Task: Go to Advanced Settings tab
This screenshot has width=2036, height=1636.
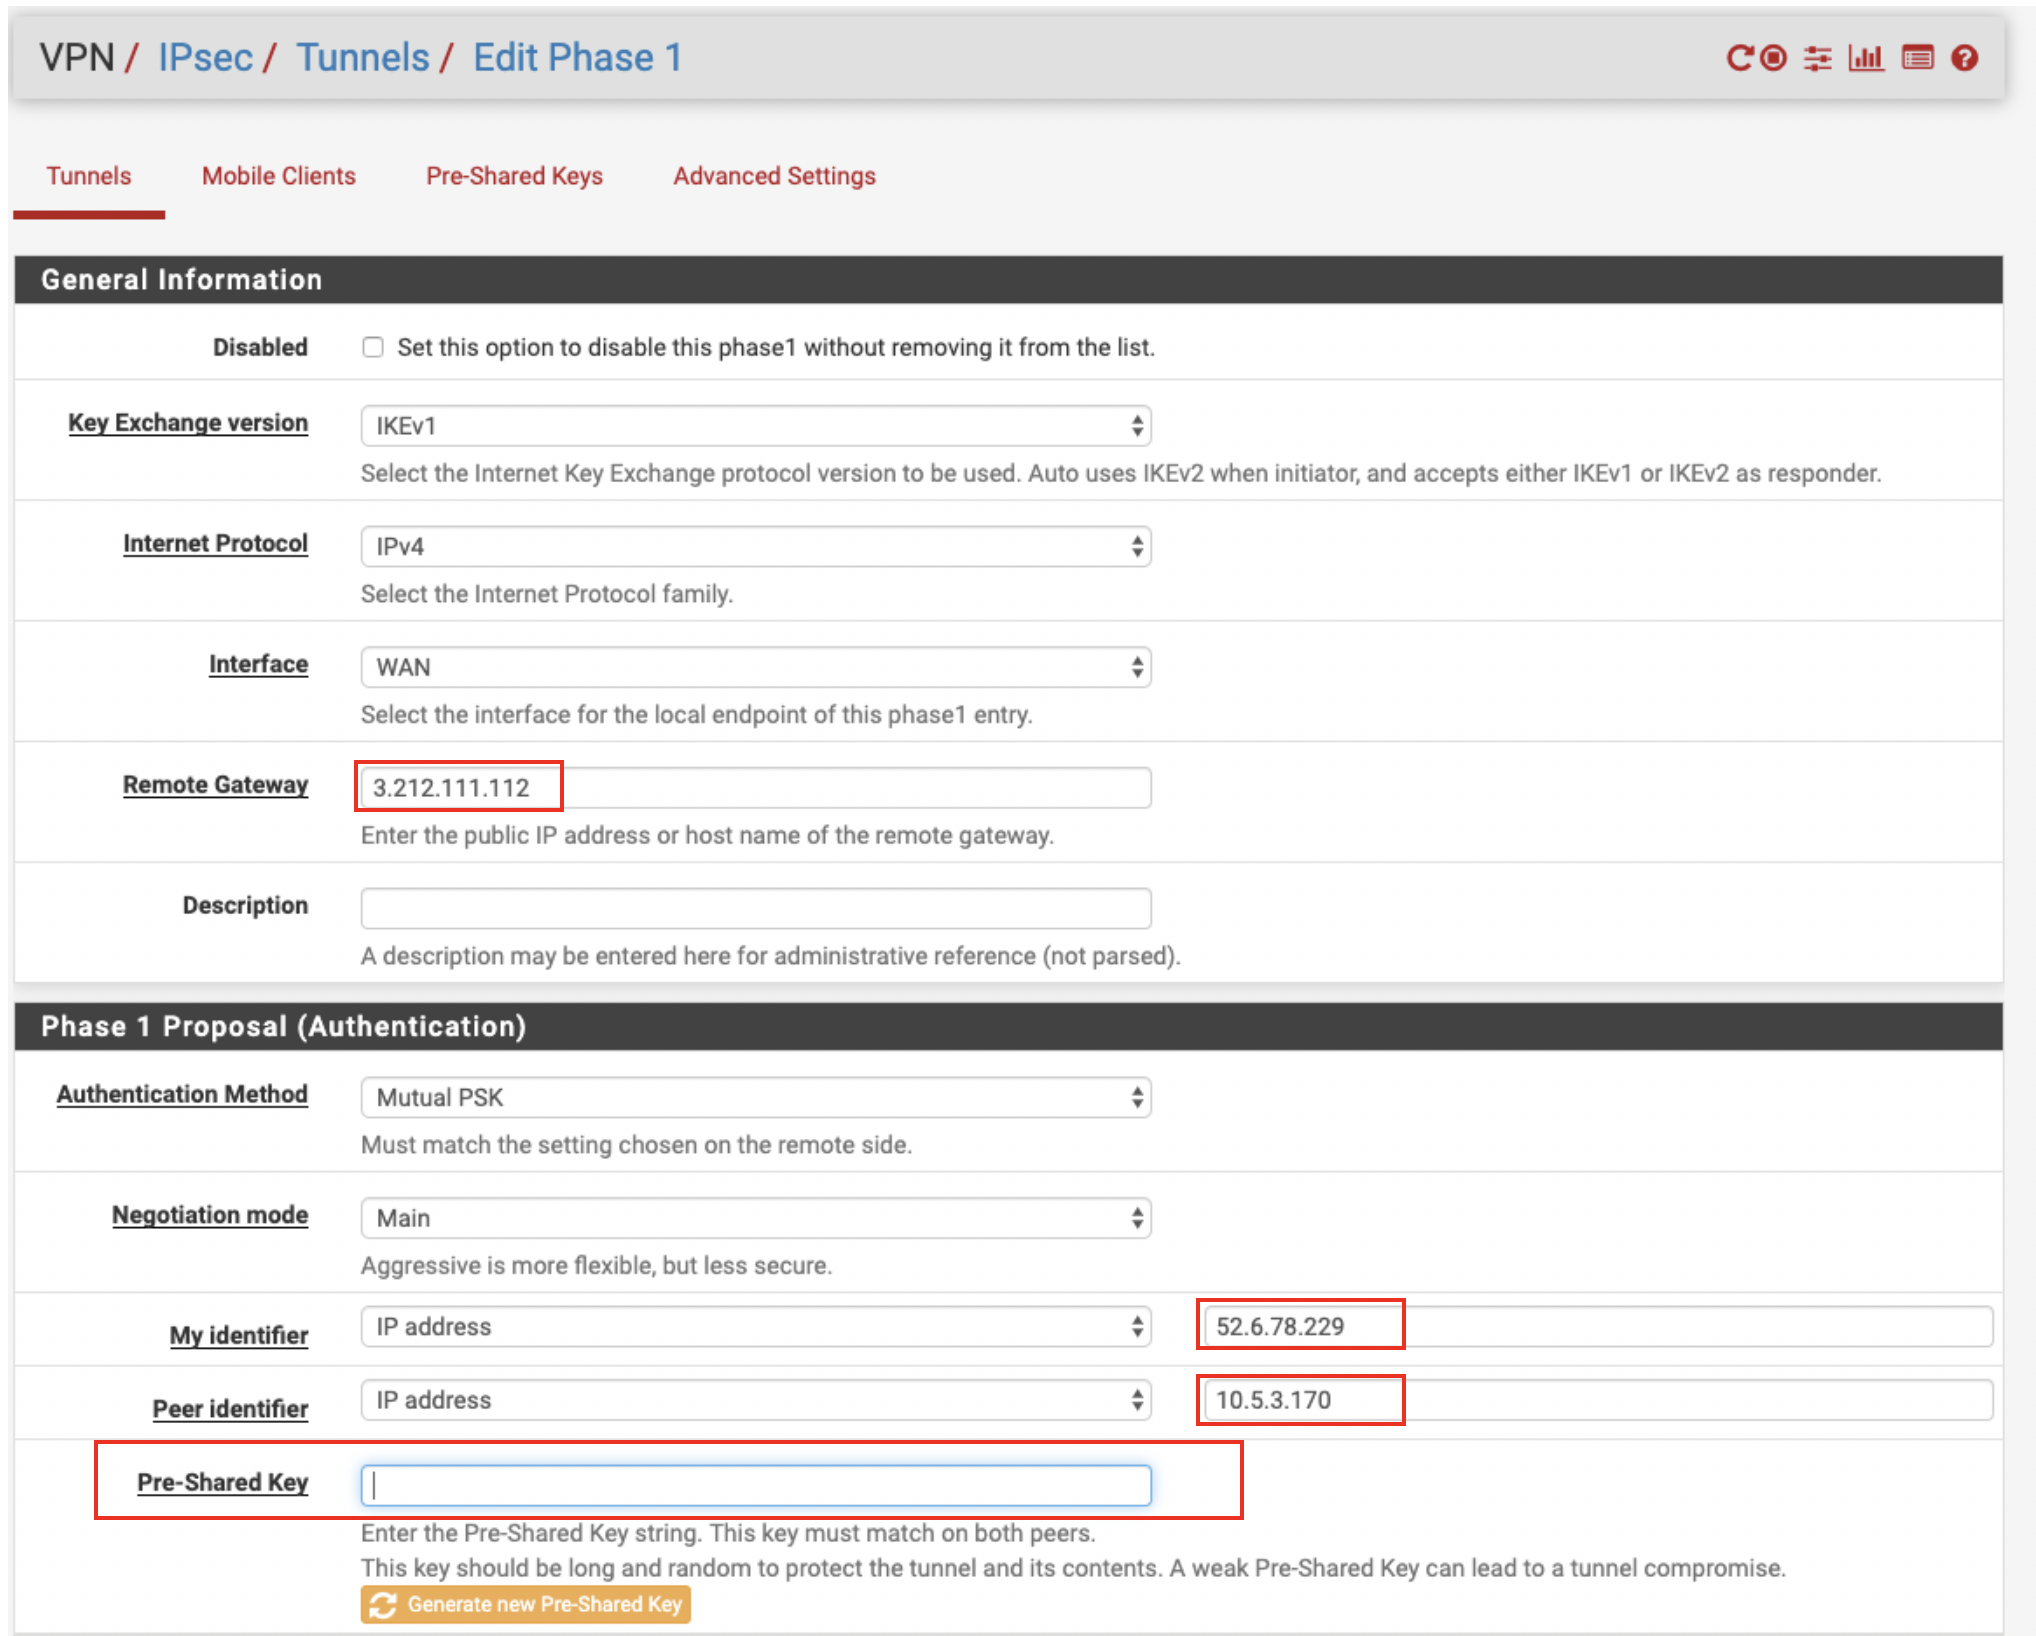Action: pos(774,176)
